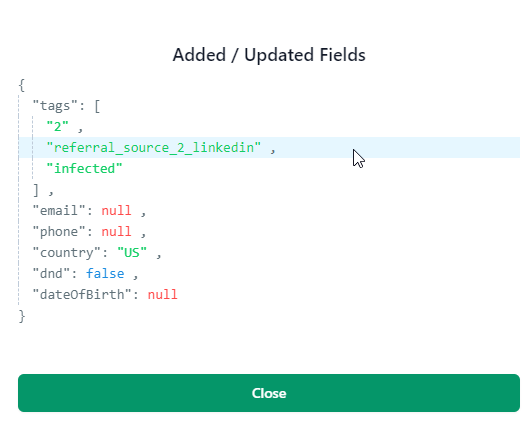
Task: Click the "tags" key line
Action: click(x=66, y=106)
